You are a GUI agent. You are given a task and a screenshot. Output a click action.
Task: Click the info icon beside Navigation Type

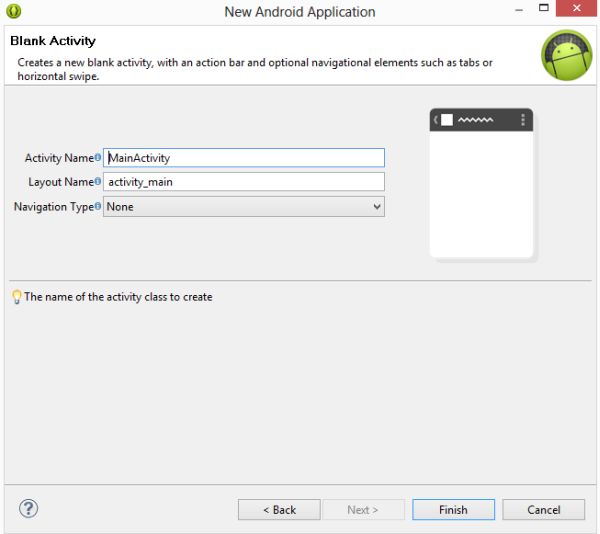click(98, 206)
